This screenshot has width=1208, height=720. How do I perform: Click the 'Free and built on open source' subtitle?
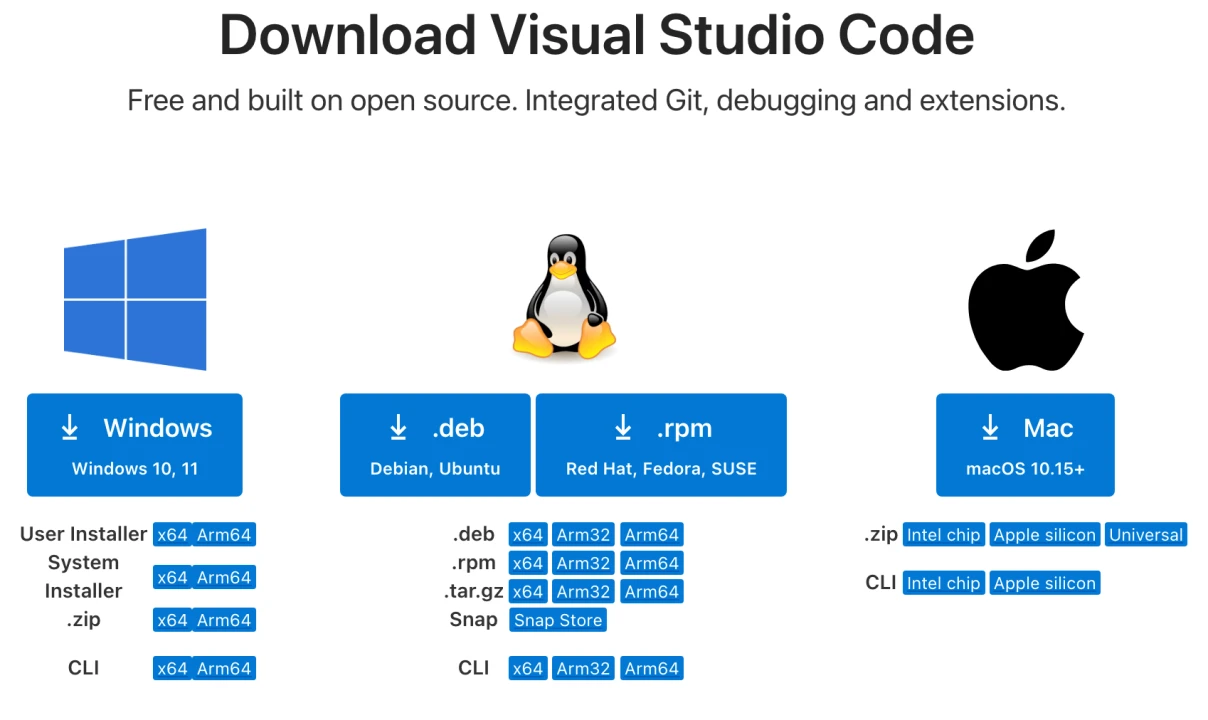coord(596,101)
